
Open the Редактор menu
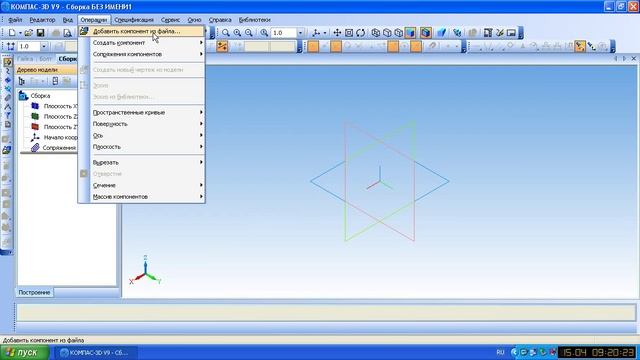point(42,20)
